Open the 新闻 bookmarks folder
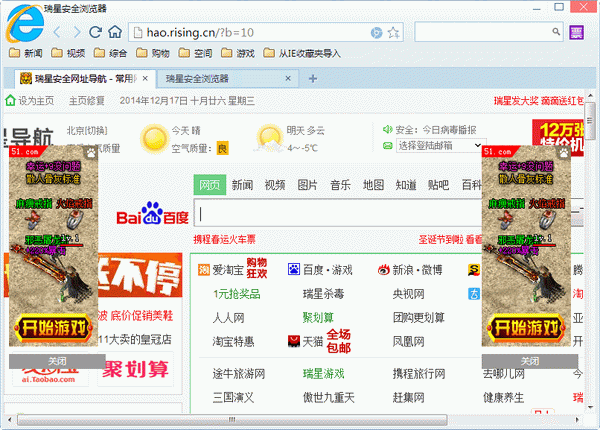The height and width of the screenshot is (430, 600). [x=26, y=53]
